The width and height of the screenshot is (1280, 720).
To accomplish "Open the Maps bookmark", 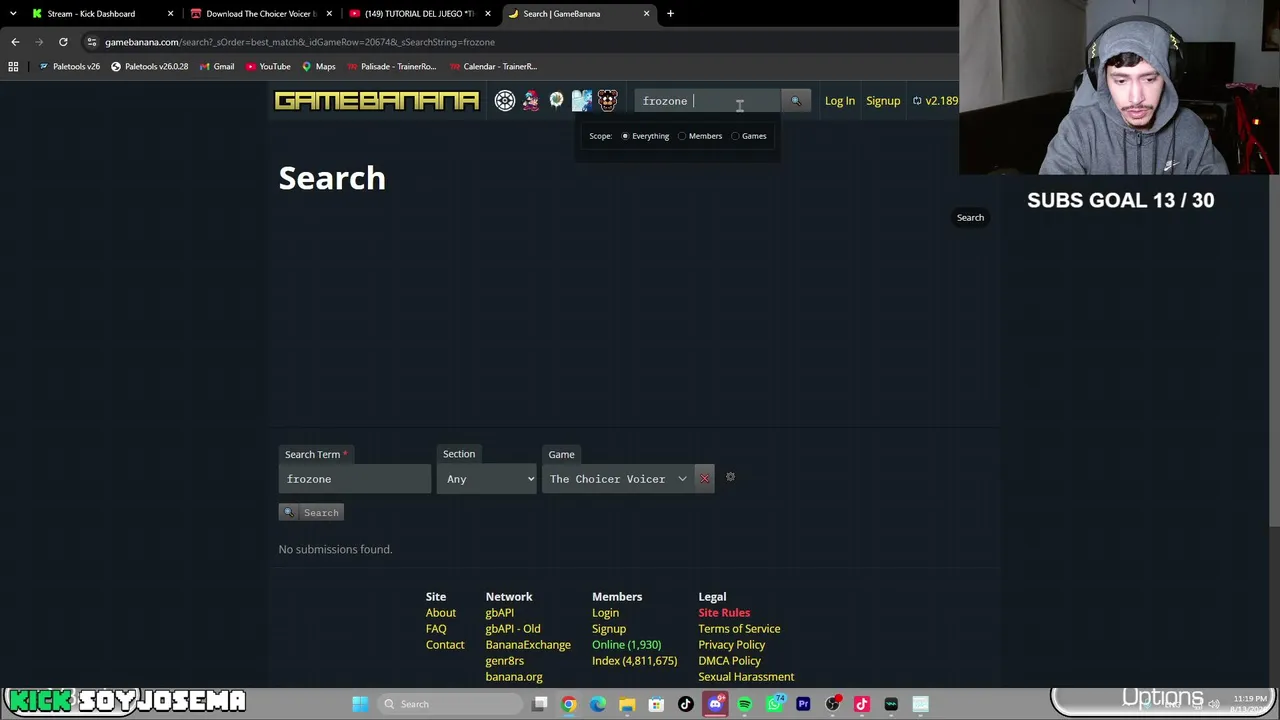I will [x=319, y=66].
